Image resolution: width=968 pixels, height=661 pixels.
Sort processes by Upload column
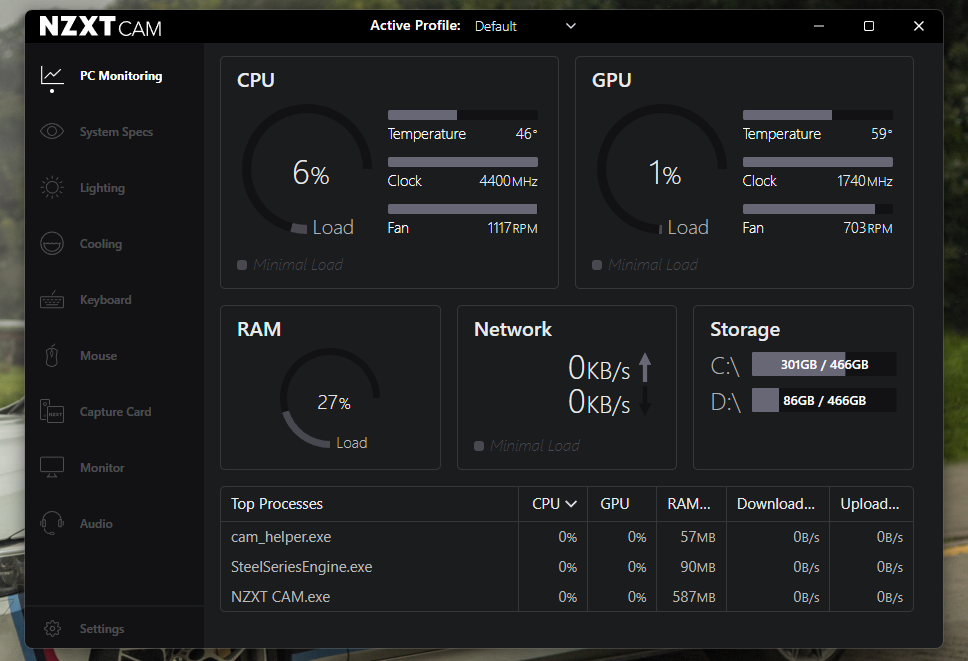(x=870, y=504)
